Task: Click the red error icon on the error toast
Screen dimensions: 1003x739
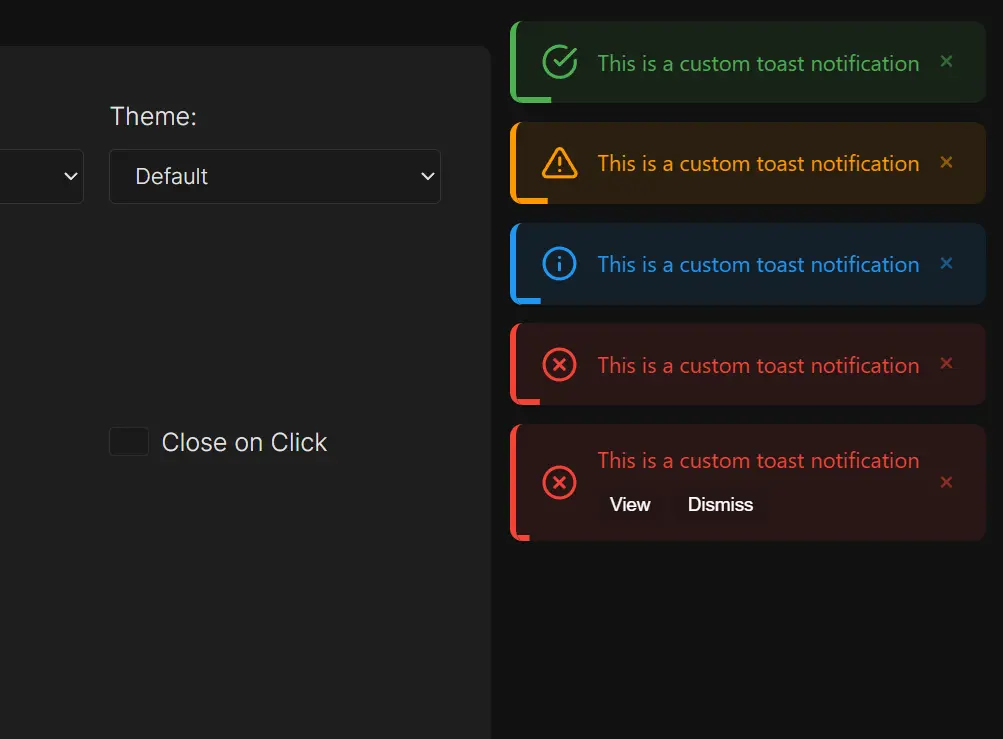Action: click(559, 365)
